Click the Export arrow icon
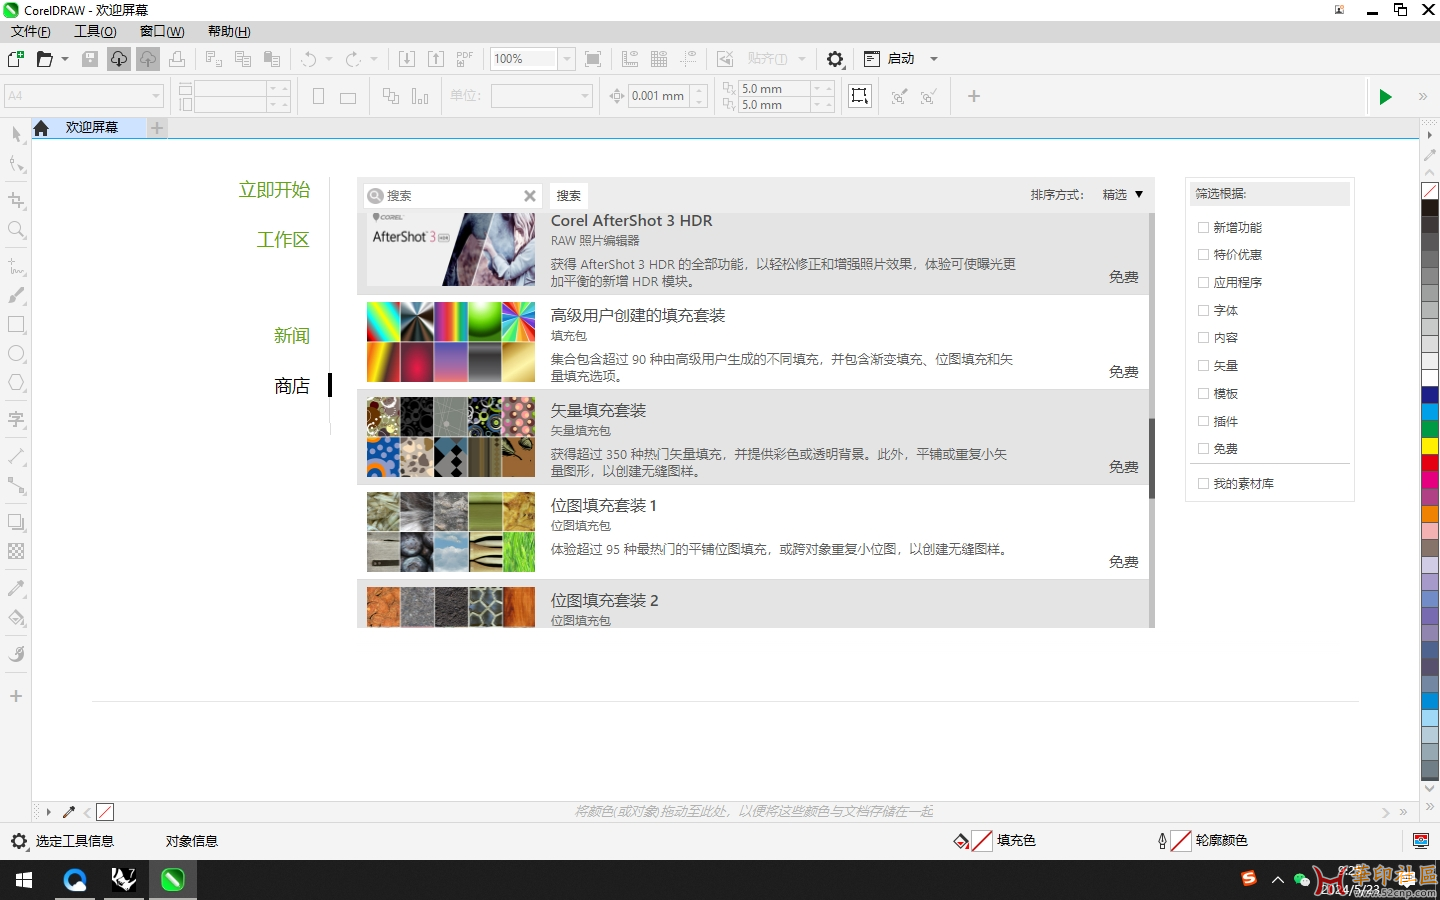1440x900 pixels. 436,59
